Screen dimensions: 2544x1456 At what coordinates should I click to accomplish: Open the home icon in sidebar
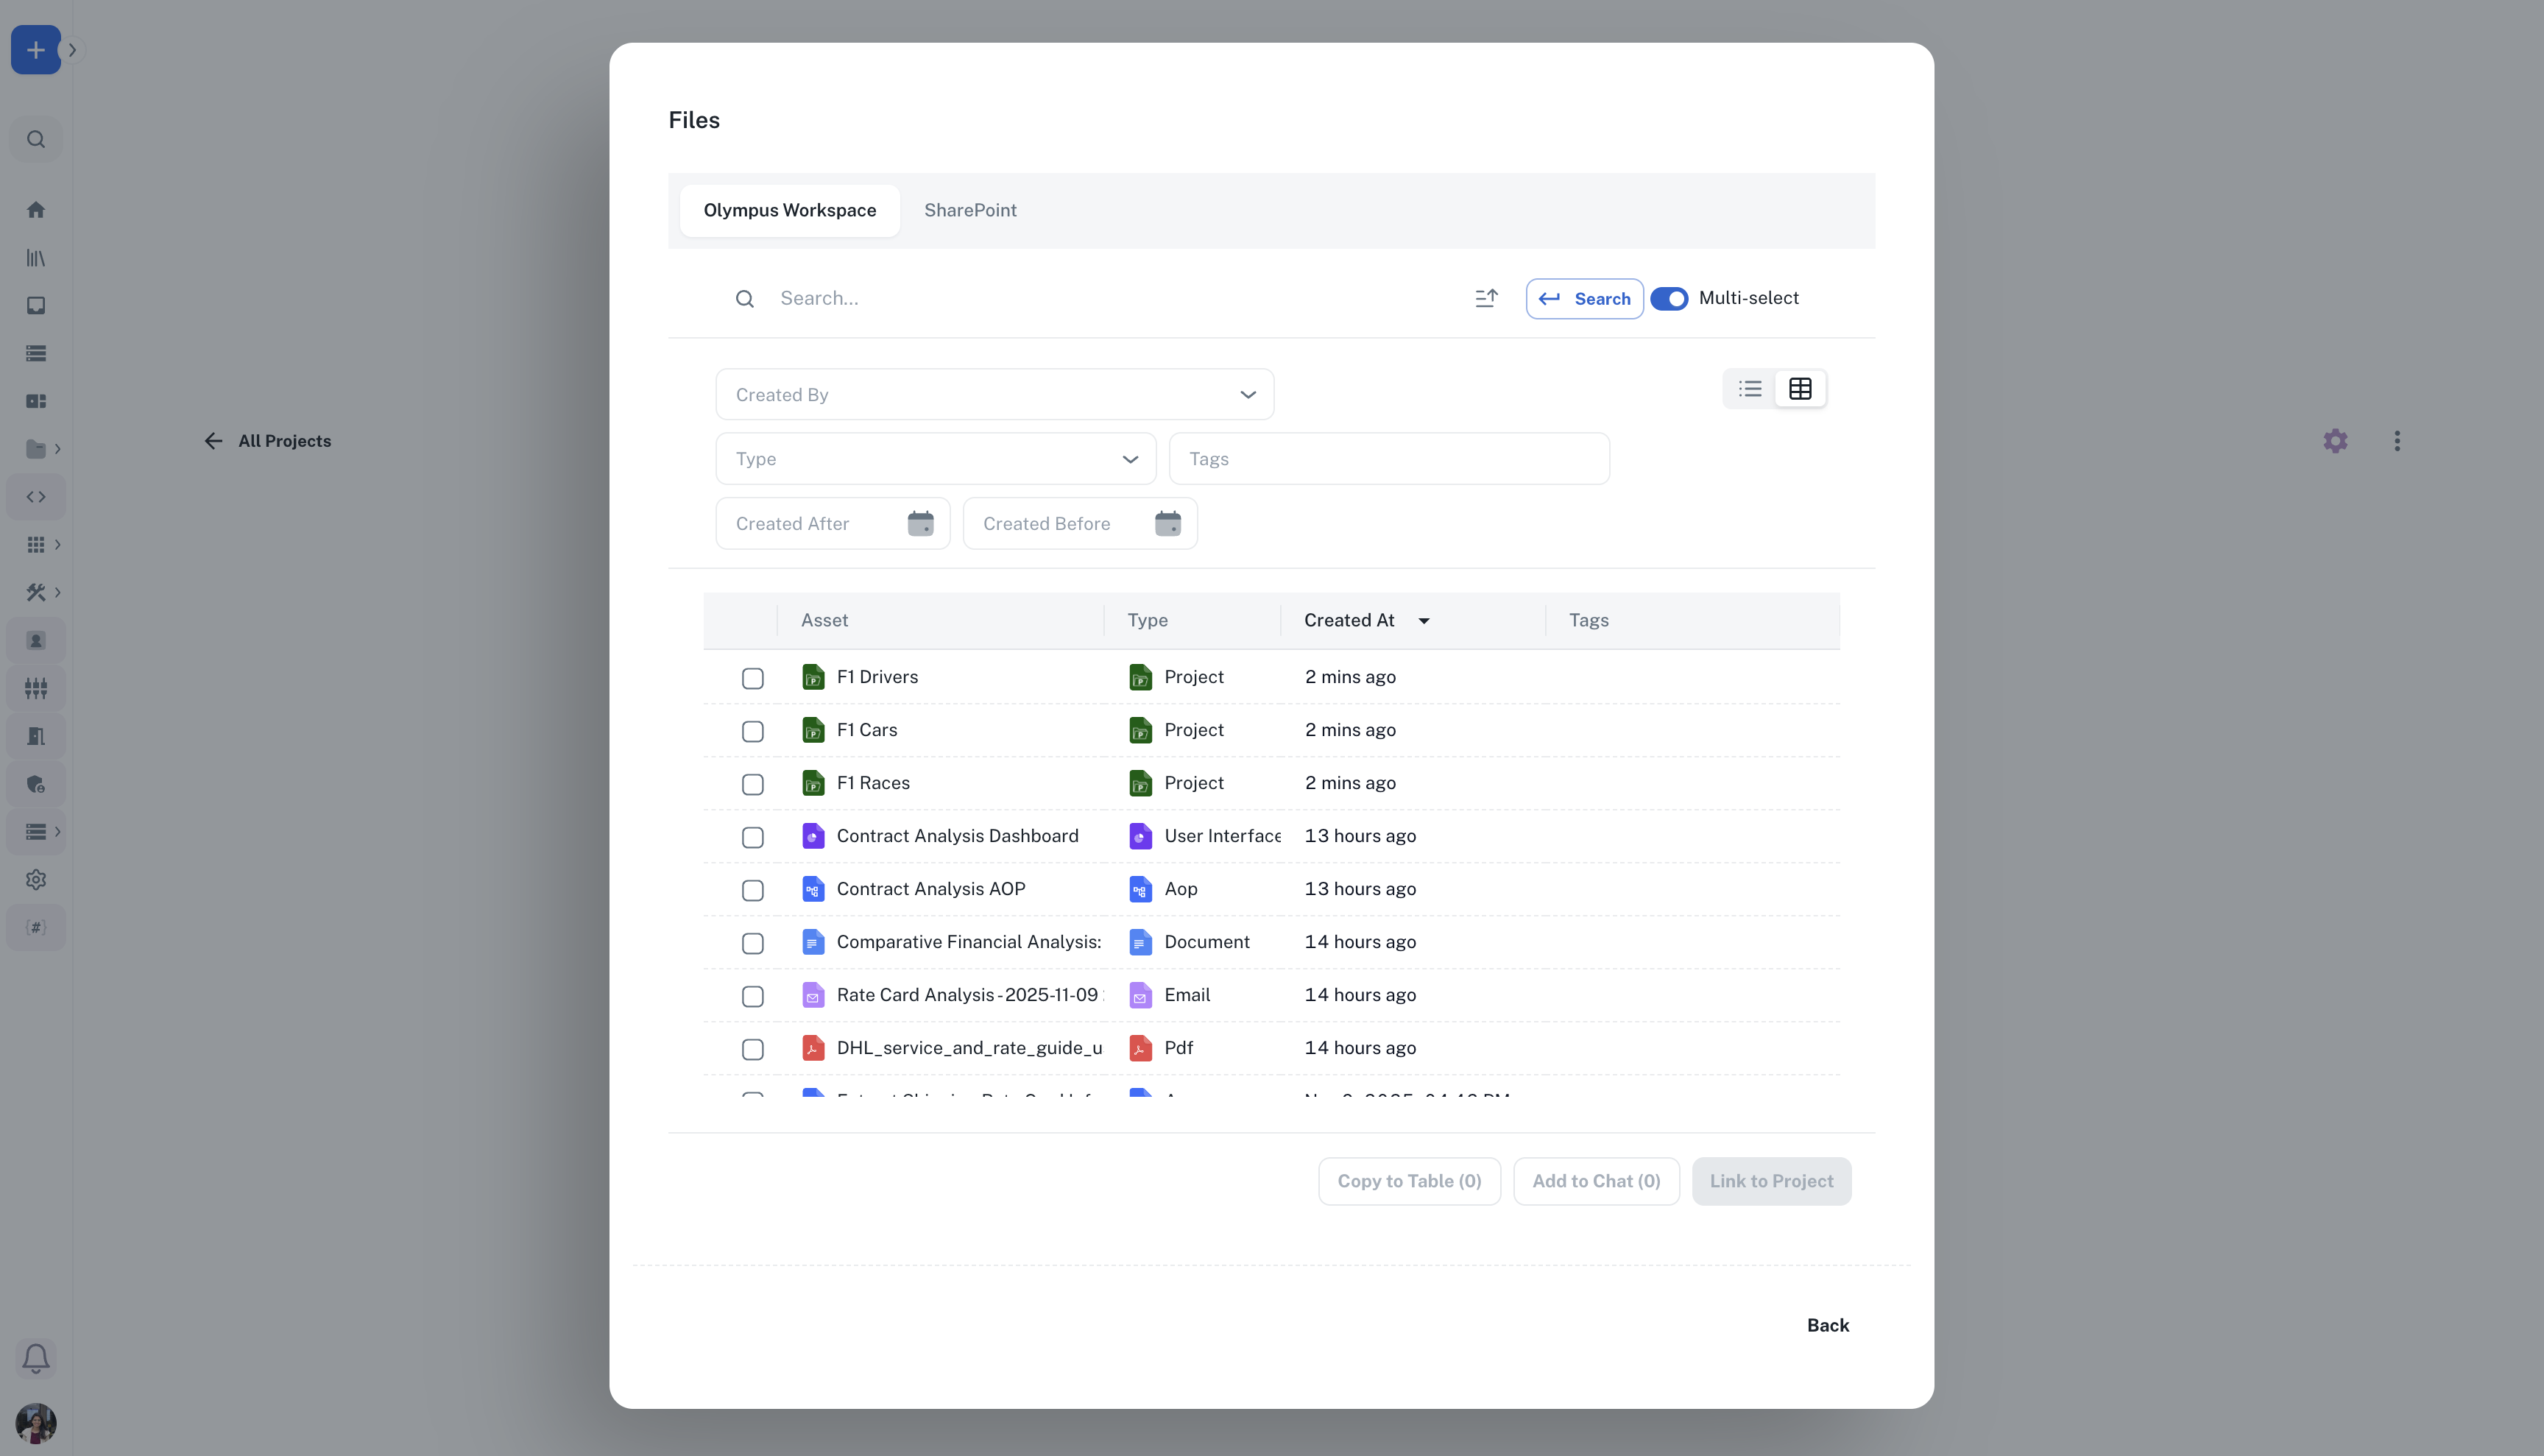point(36,210)
